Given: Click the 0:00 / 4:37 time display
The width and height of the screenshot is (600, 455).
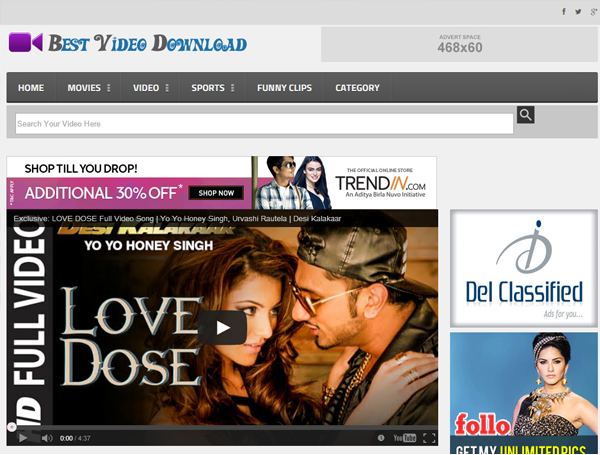Looking at the screenshot, I should pyautogui.click(x=75, y=438).
